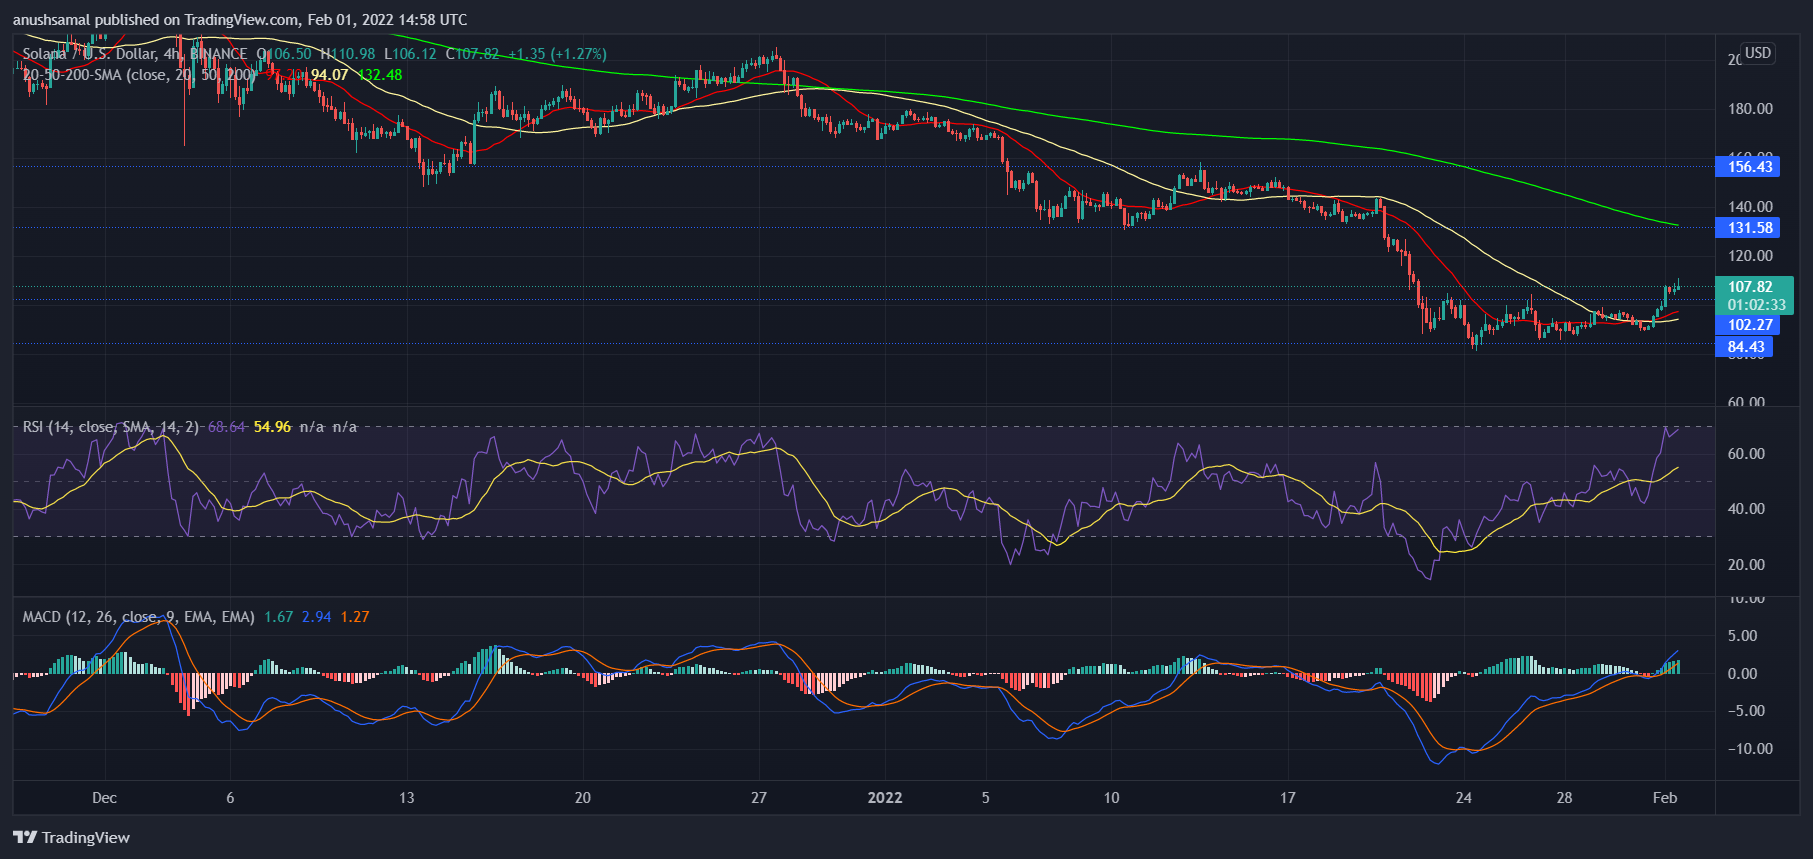The image size is (1813, 859).
Task: Click the 10 date label on time axis
Action: point(1111,798)
